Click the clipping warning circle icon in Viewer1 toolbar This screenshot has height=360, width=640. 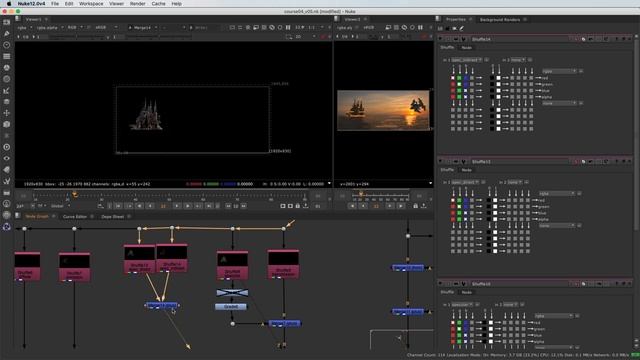click(x=280, y=27)
